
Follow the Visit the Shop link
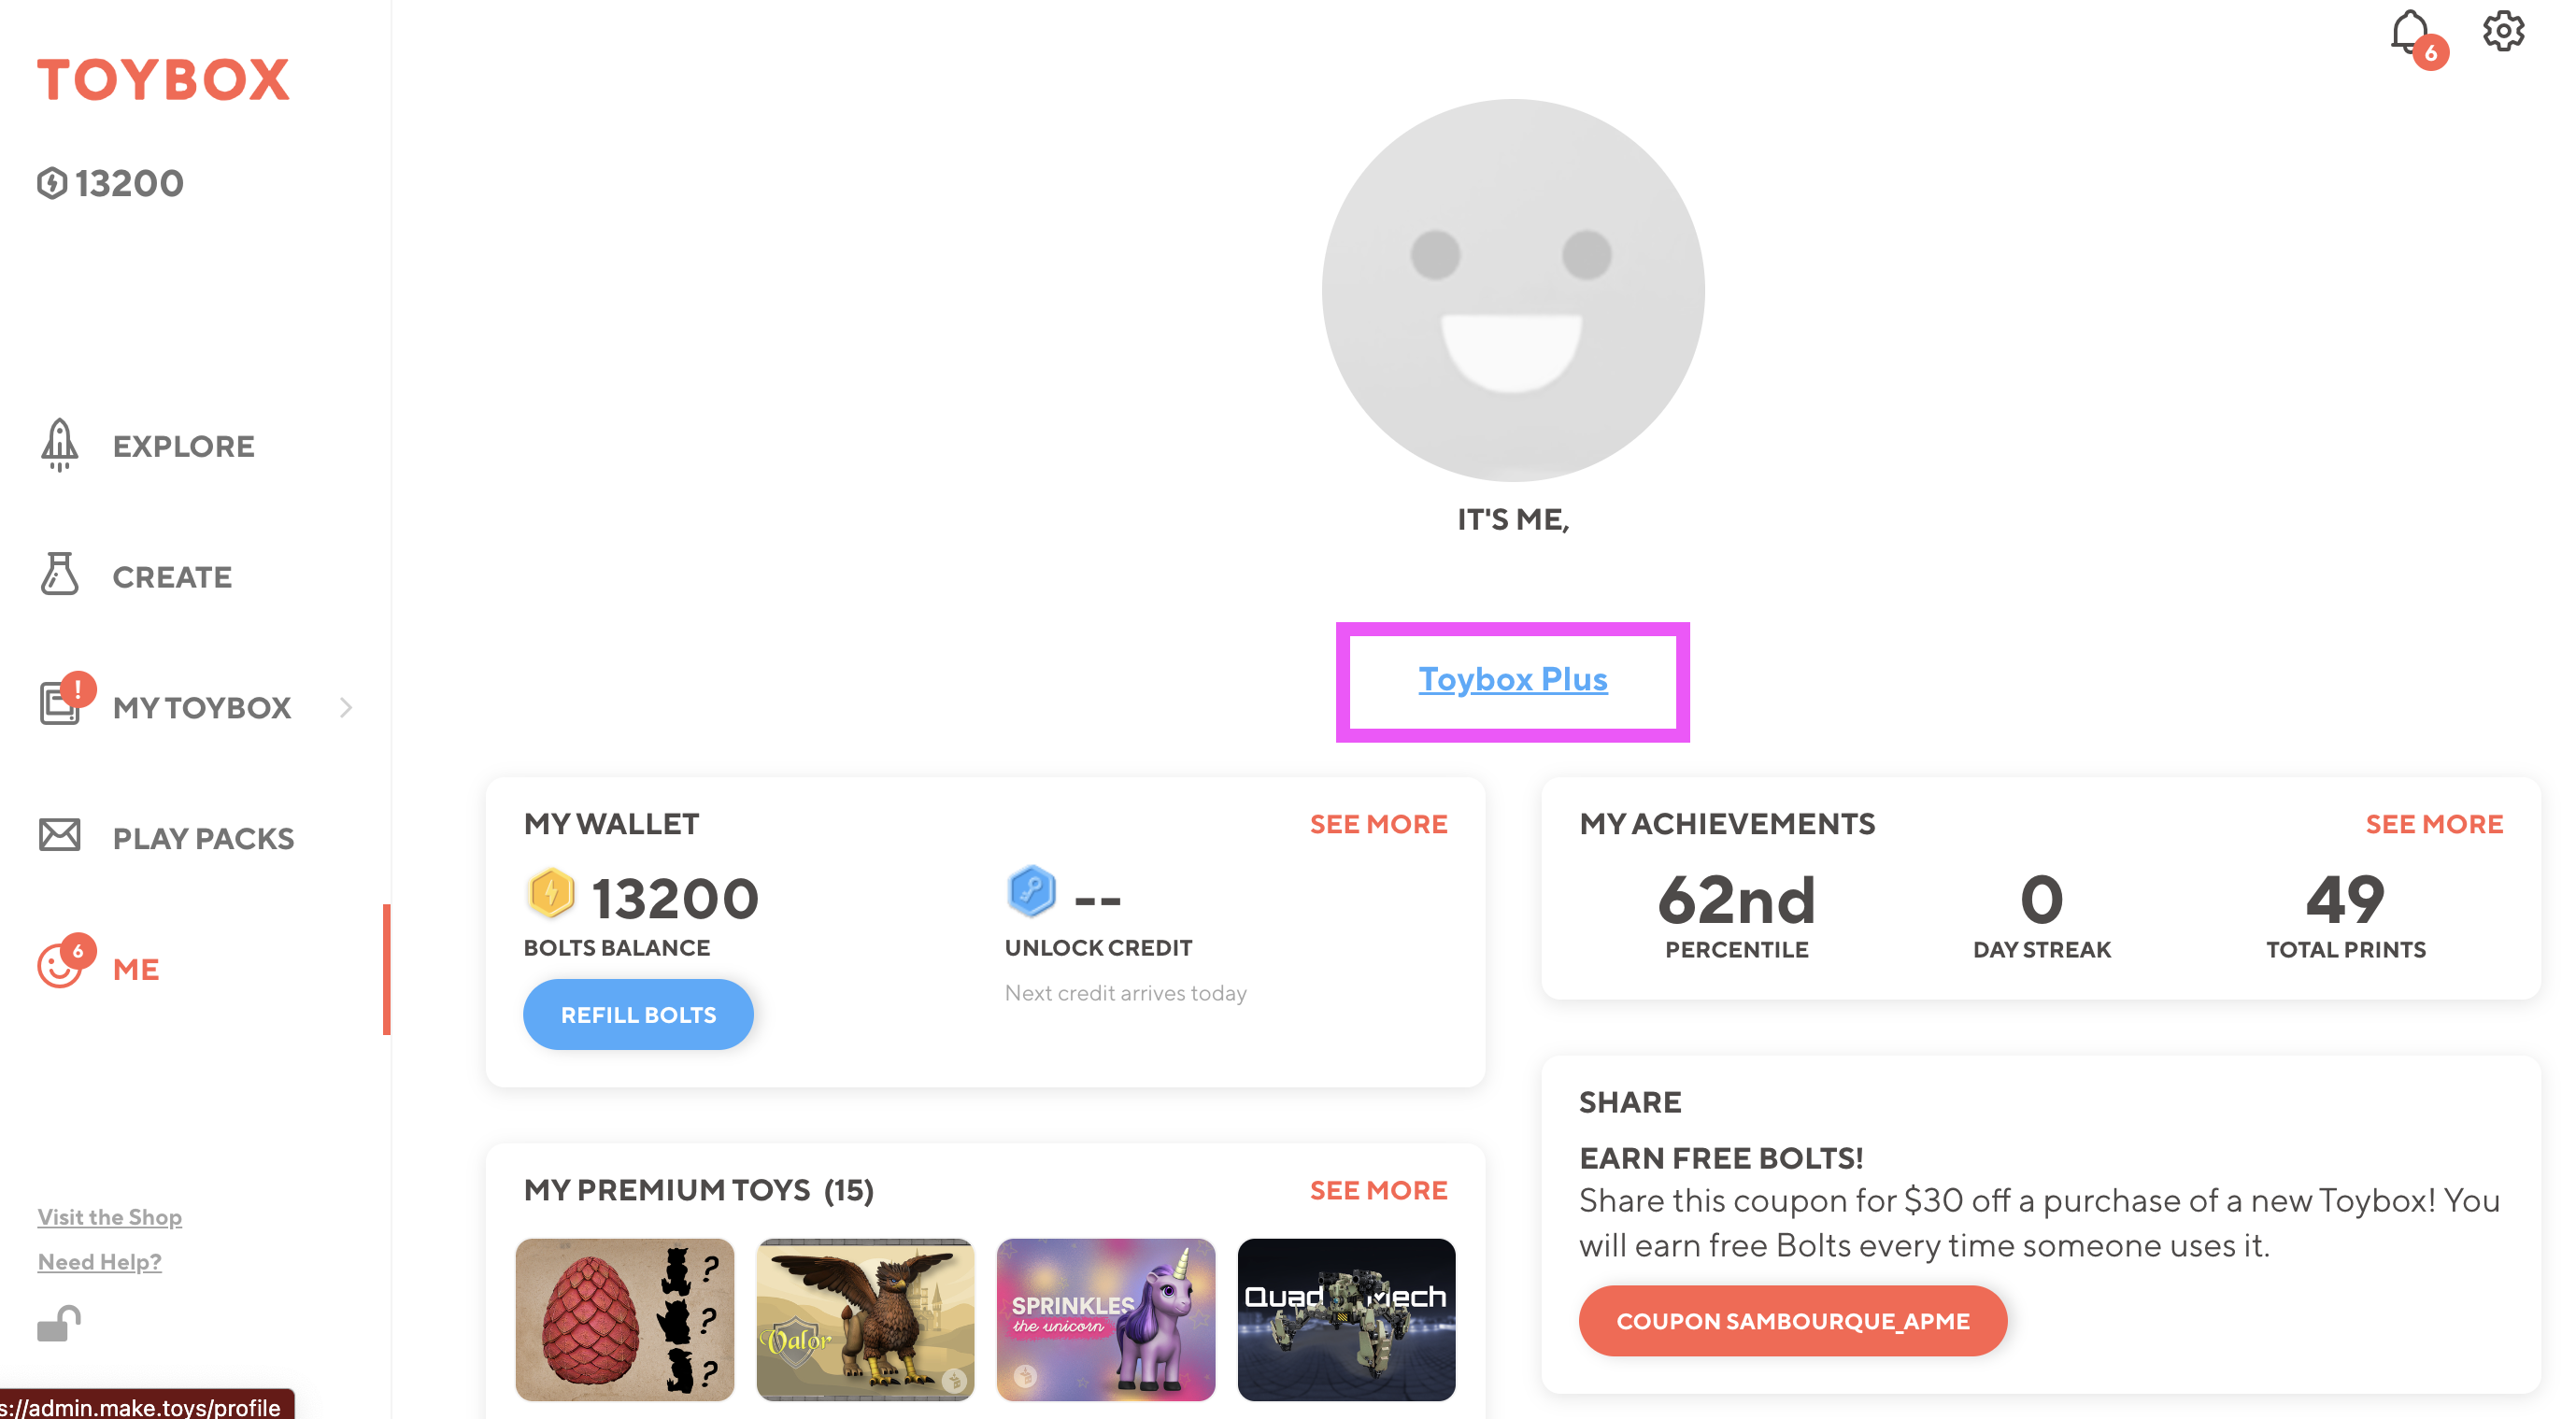coord(110,1217)
